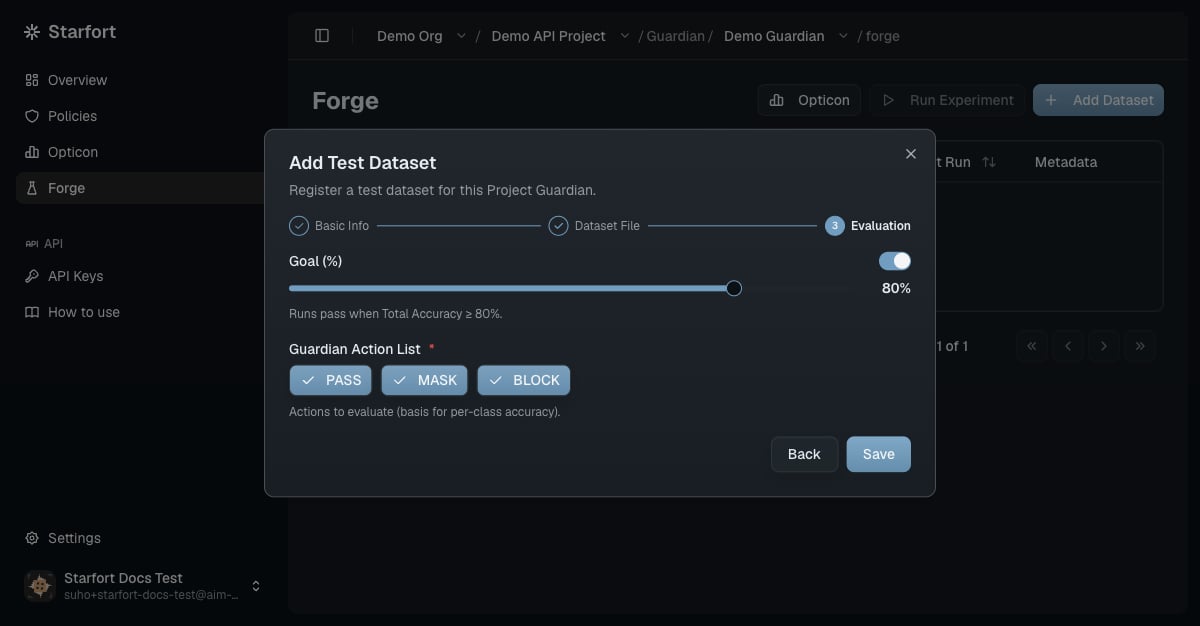Toggle the PASS action chip
This screenshot has width=1200, height=626.
[x=331, y=380]
